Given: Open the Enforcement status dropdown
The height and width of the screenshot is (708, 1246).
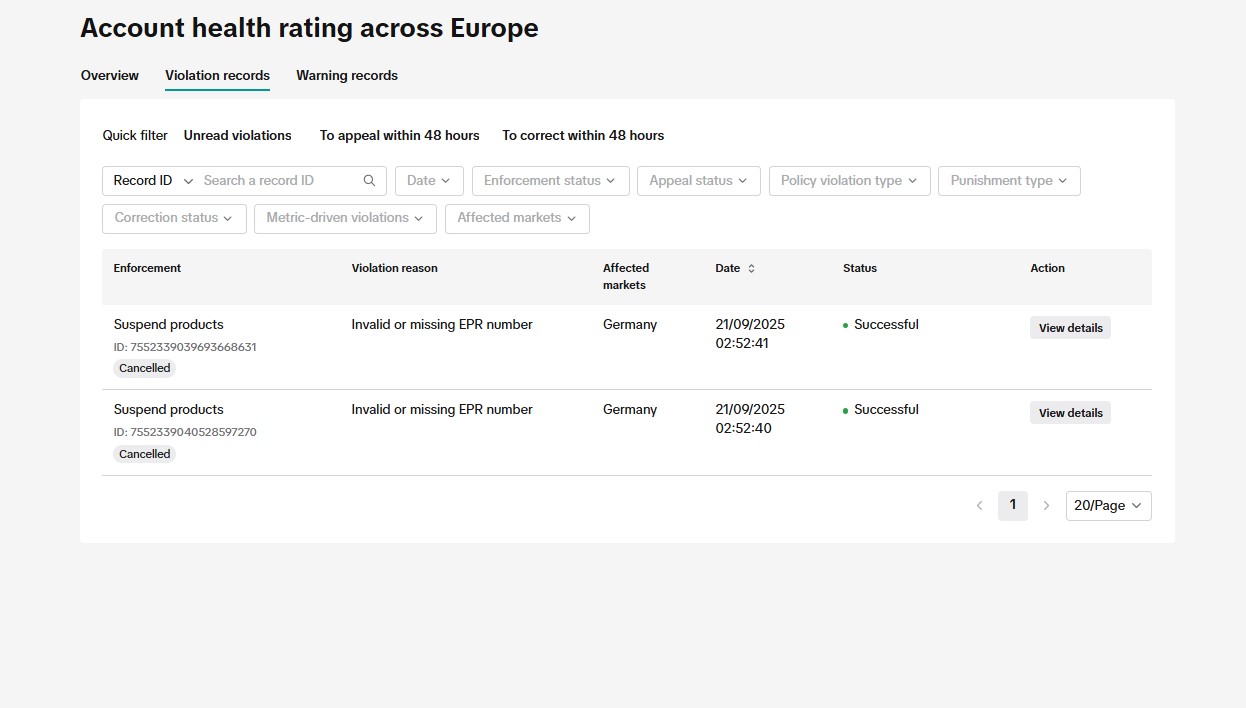Looking at the screenshot, I should click(x=550, y=180).
